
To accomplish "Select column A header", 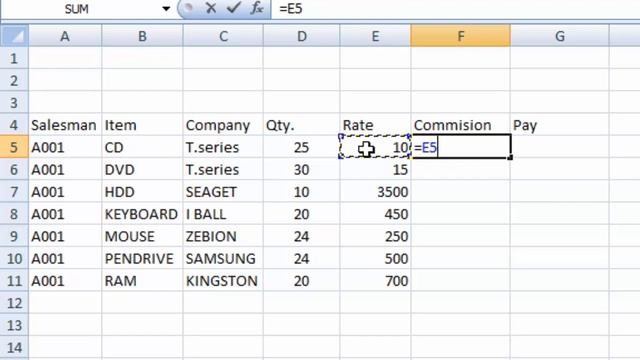I will pyautogui.click(x=65, y=36).
